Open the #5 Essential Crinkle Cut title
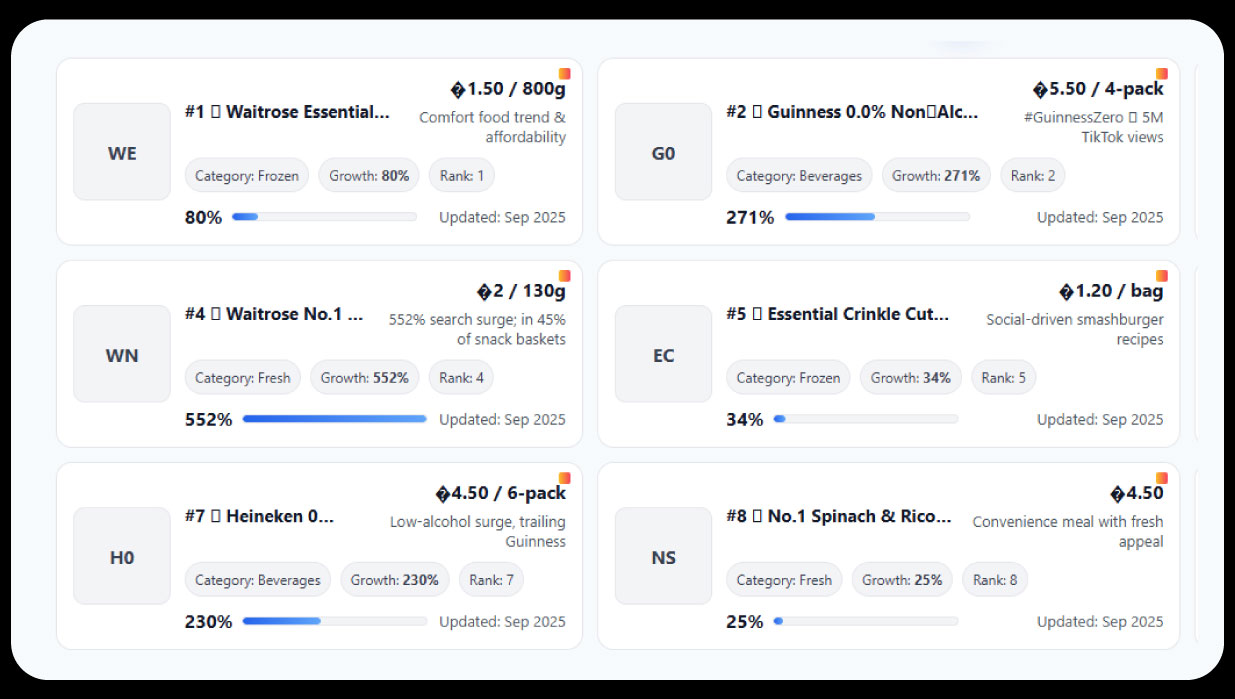This screenshot has height=699, width=1235. coord(837,314)
